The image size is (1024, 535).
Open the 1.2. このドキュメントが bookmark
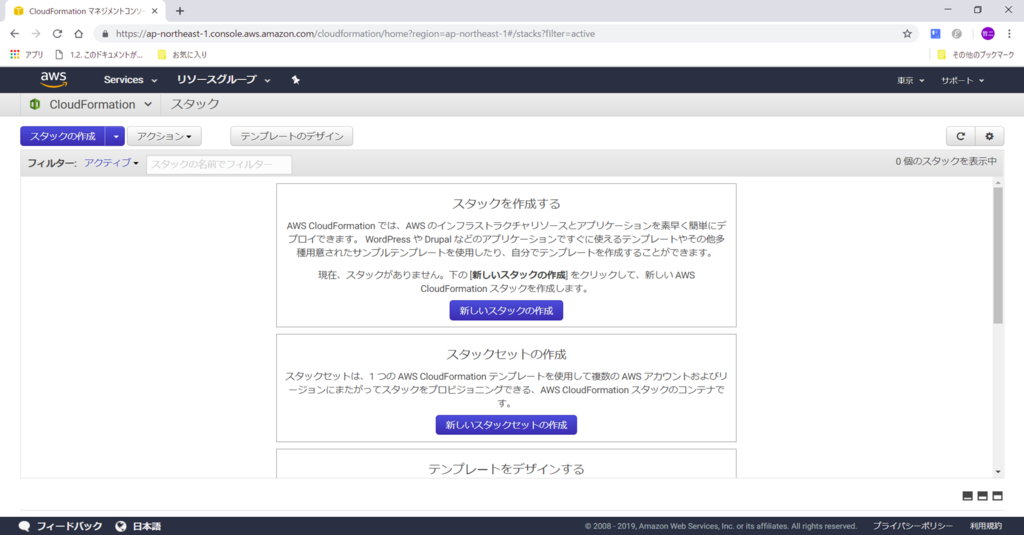pos(99,55)
